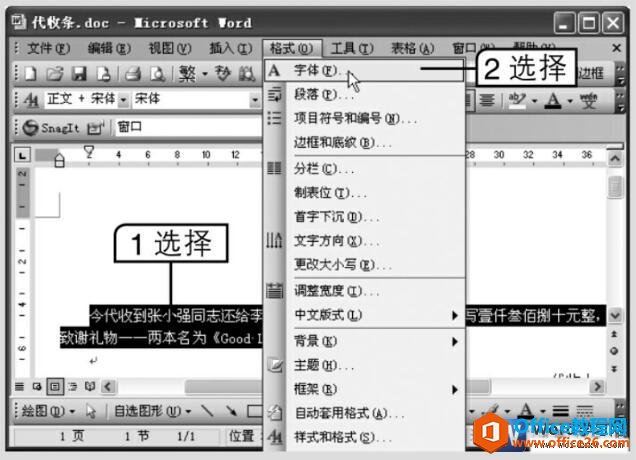Click the Open folder icon
This screenshot has width=636, height=460.
pos(54,74)
